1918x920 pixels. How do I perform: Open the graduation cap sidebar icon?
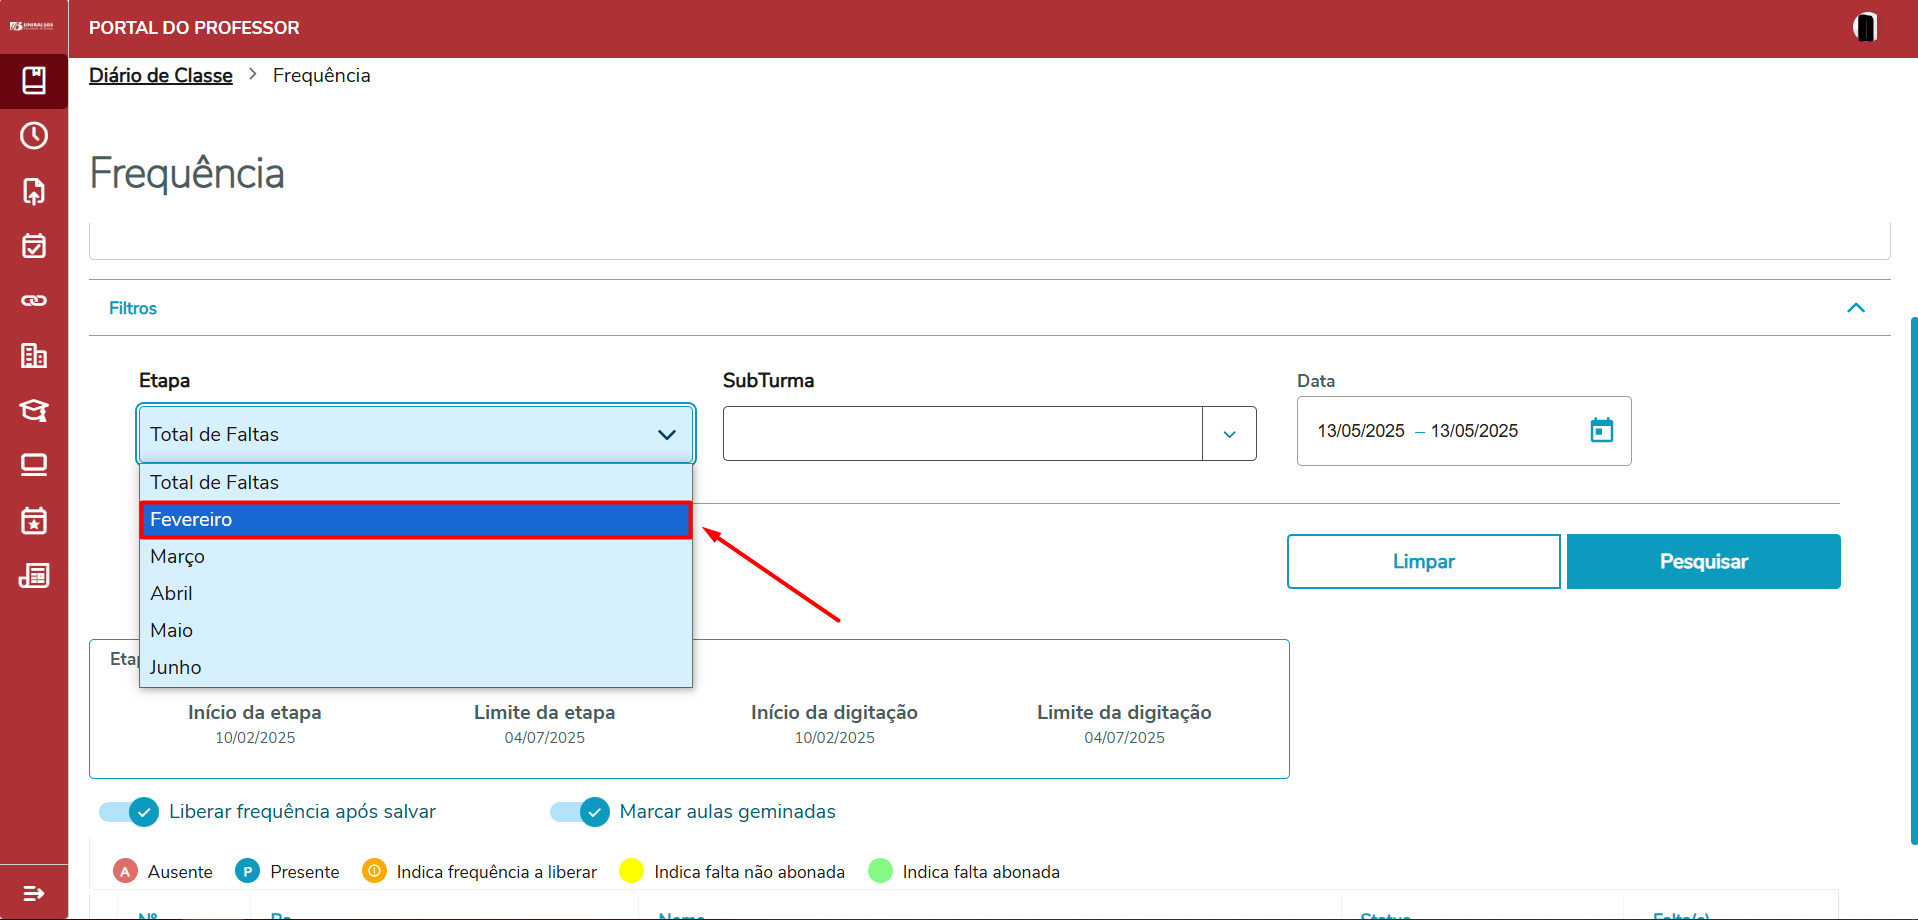(x=34, y=411)
